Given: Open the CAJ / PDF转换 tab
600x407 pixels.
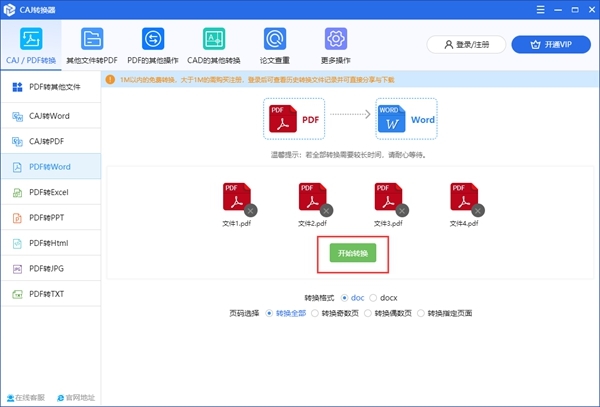Looking at the screenshot, I should pos(31,44).
